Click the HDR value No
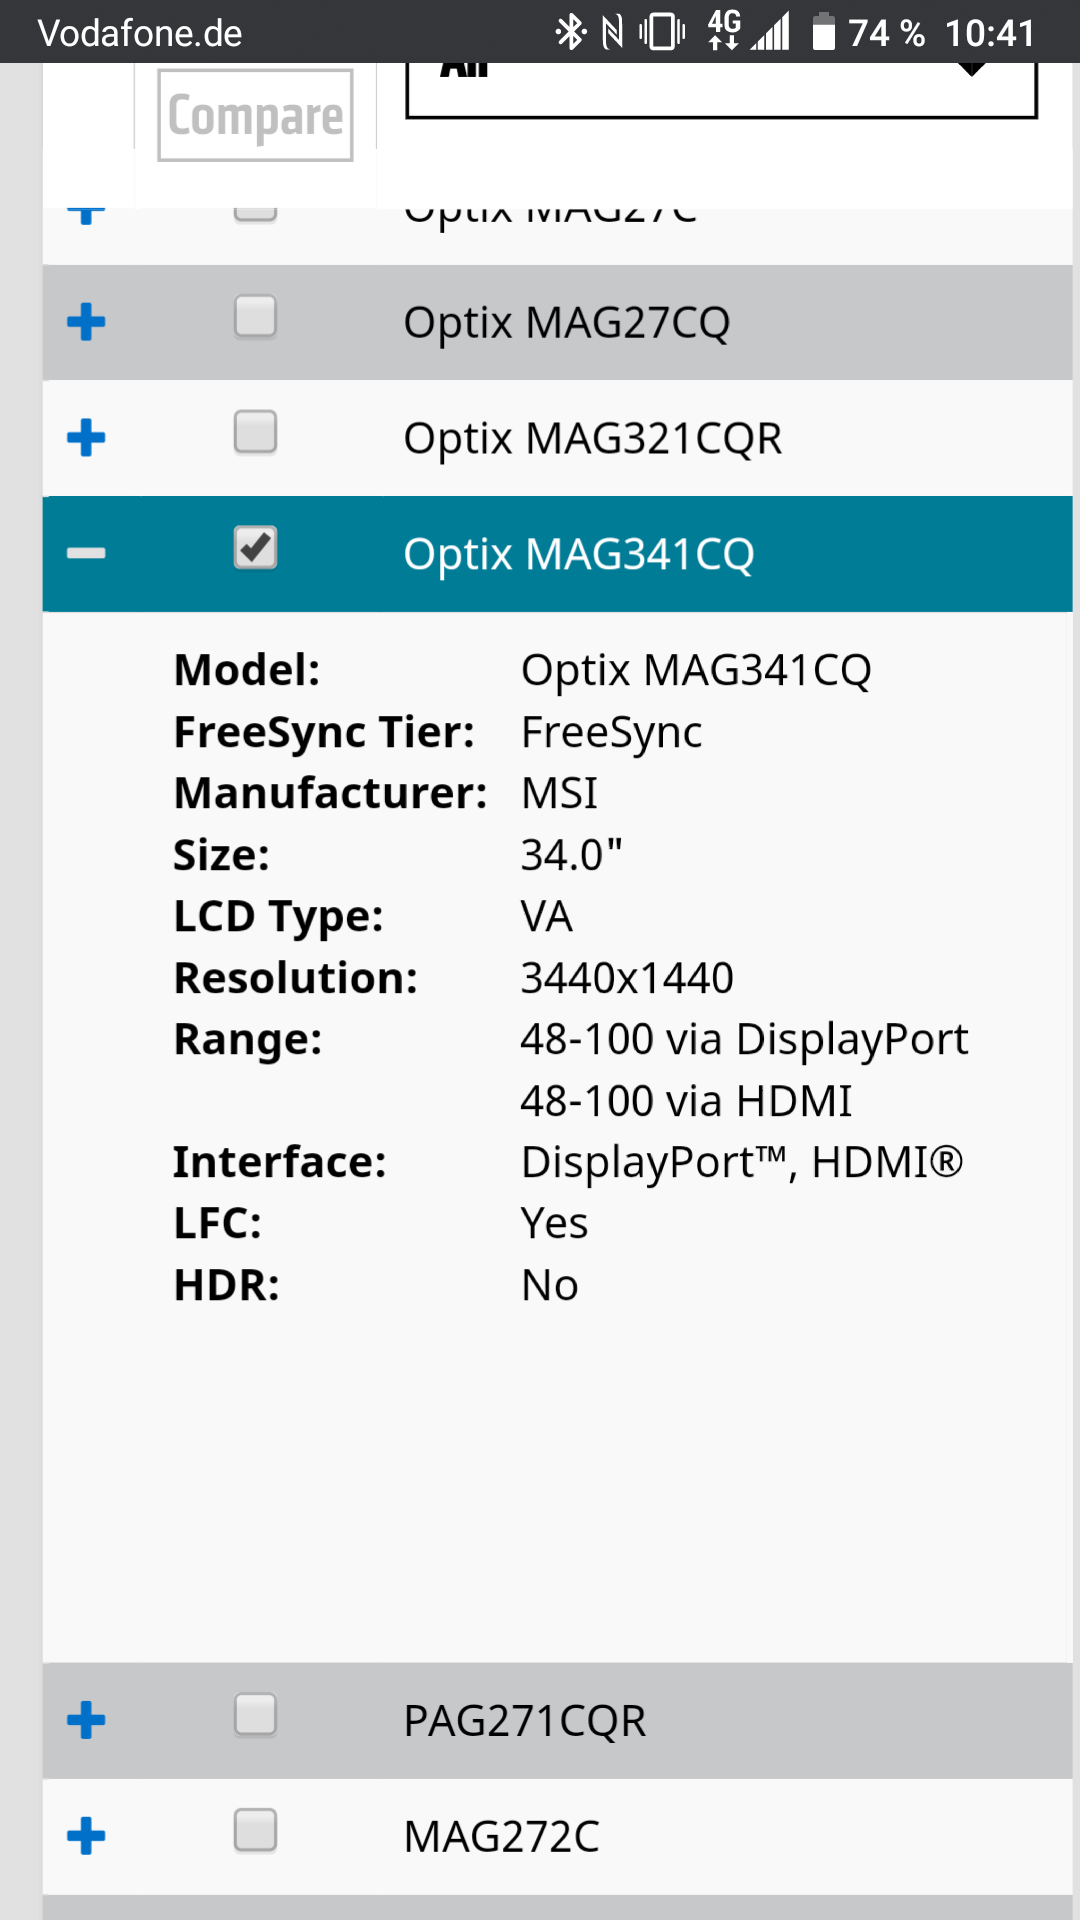Image resolution: width=1080 pixels, height=1920 pixels. tap(549, 1286)
